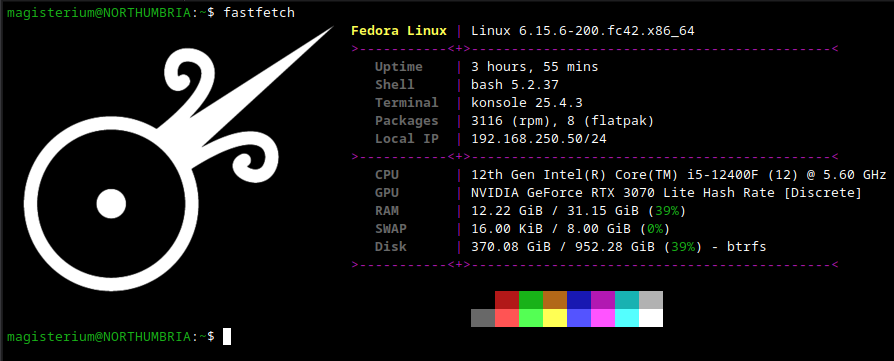The height and width of the screenshot is (361, 894).
Task: Click the bright magenta color block
Action: pos(603,318)
